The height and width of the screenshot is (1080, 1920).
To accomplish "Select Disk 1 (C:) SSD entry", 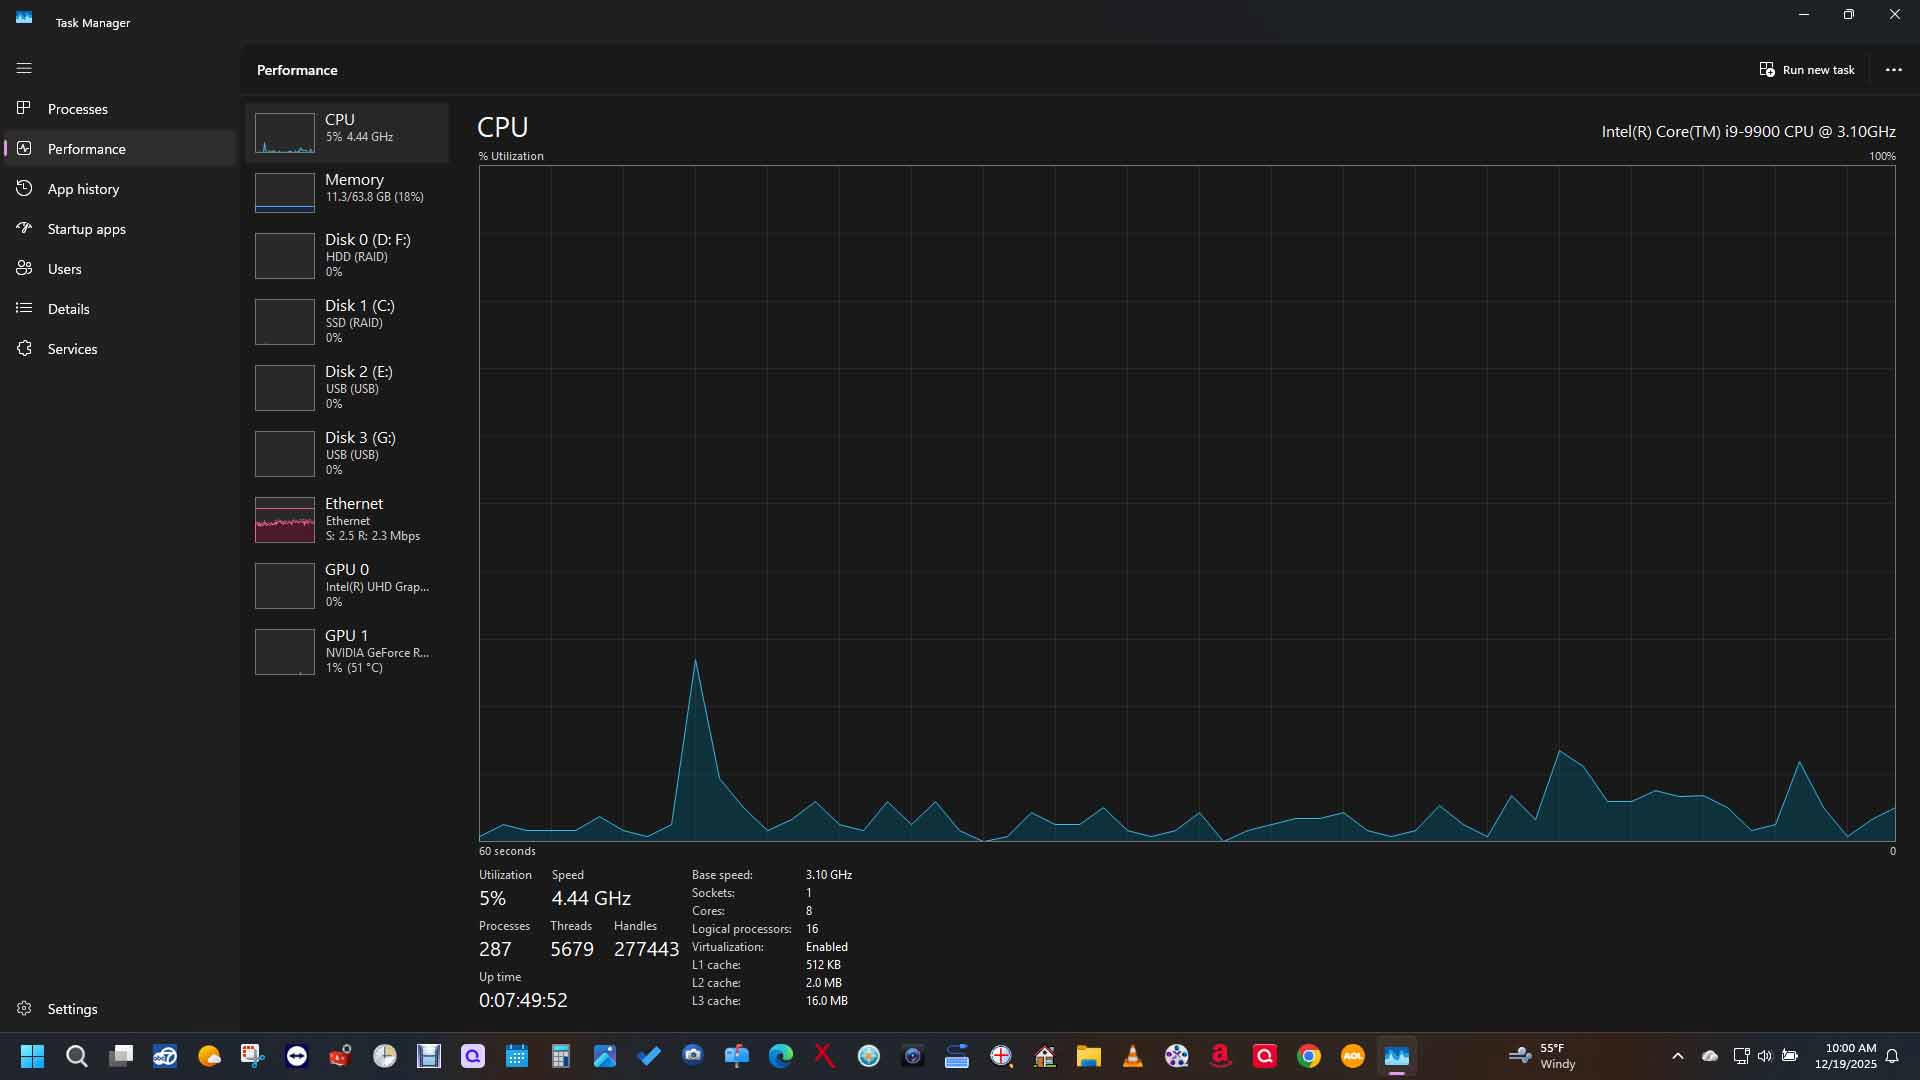I will click(x=347, y=321).
